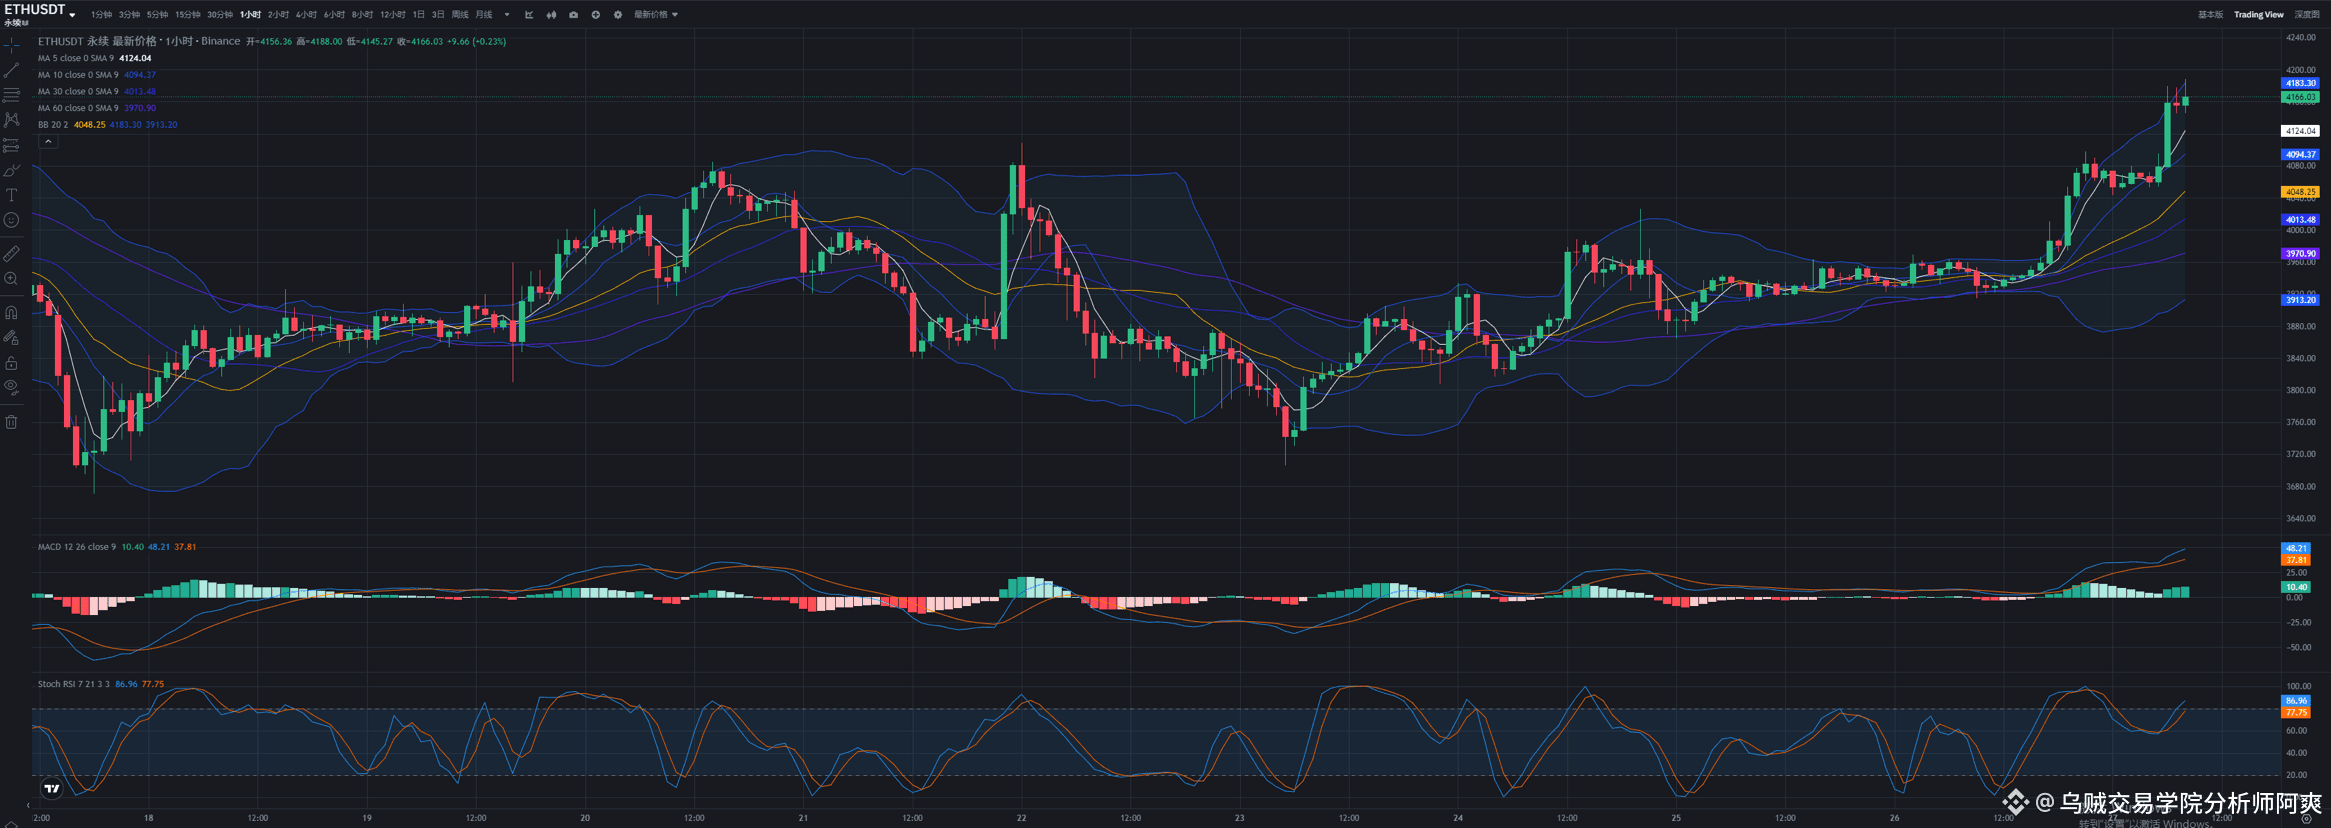This screenshot has height=828, width=2331.
Task: Toggle stay-in-drawing-mode pencil lock
Action: (11, 338)
